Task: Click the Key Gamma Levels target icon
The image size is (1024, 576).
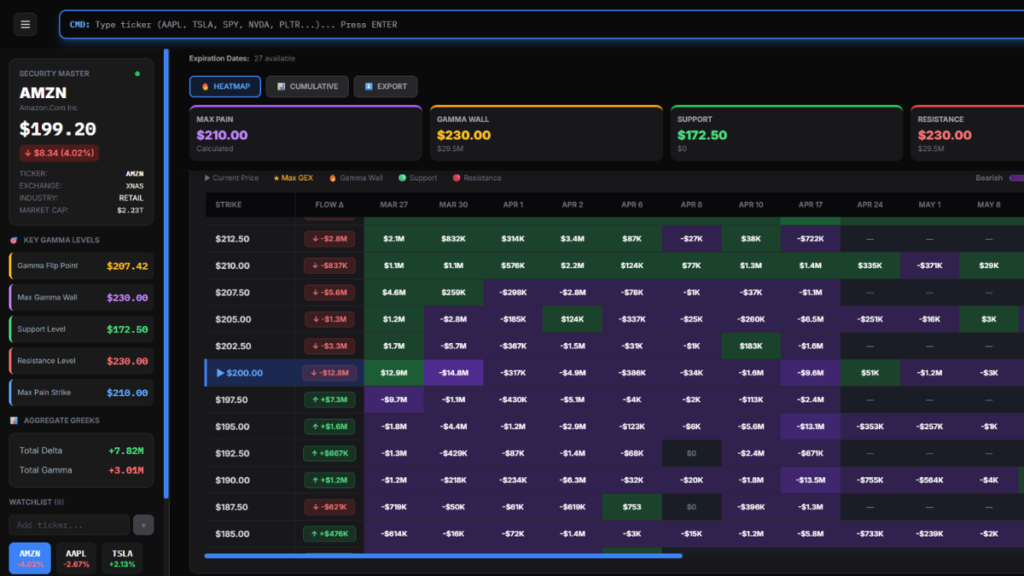Action: click(x=13, y=240)
